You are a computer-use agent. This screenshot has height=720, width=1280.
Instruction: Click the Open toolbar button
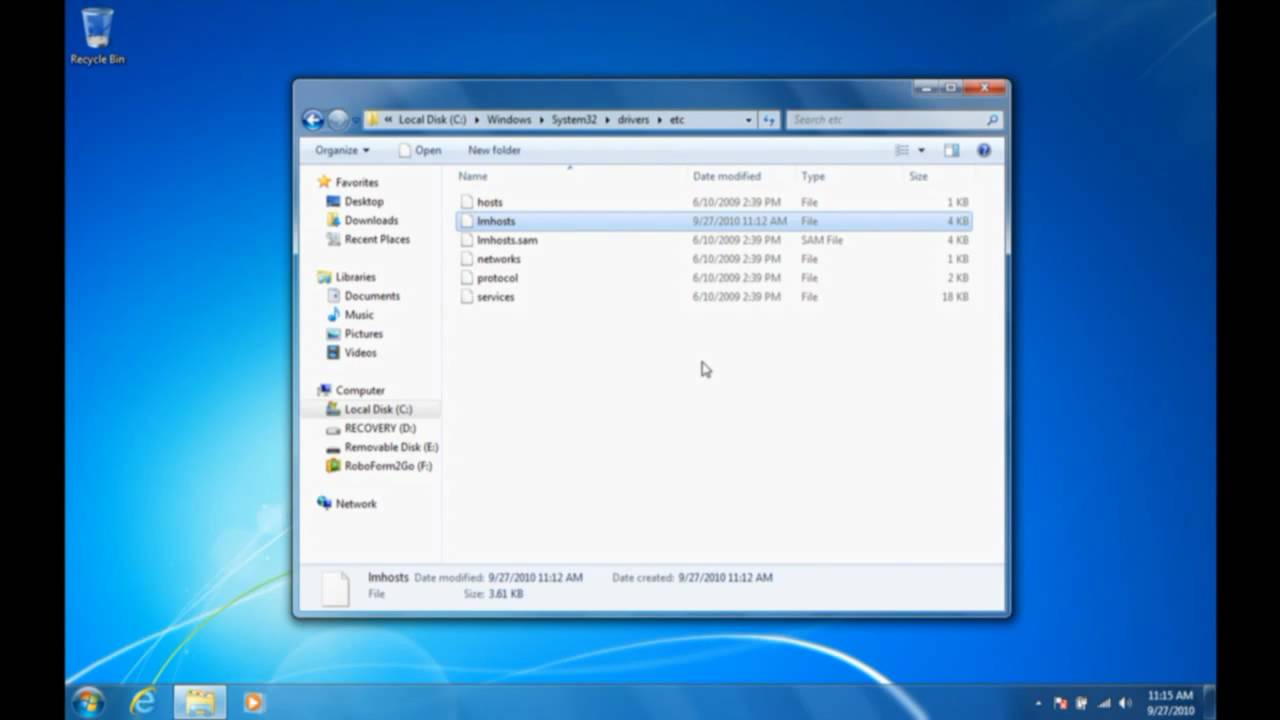(x=420, y=150)
